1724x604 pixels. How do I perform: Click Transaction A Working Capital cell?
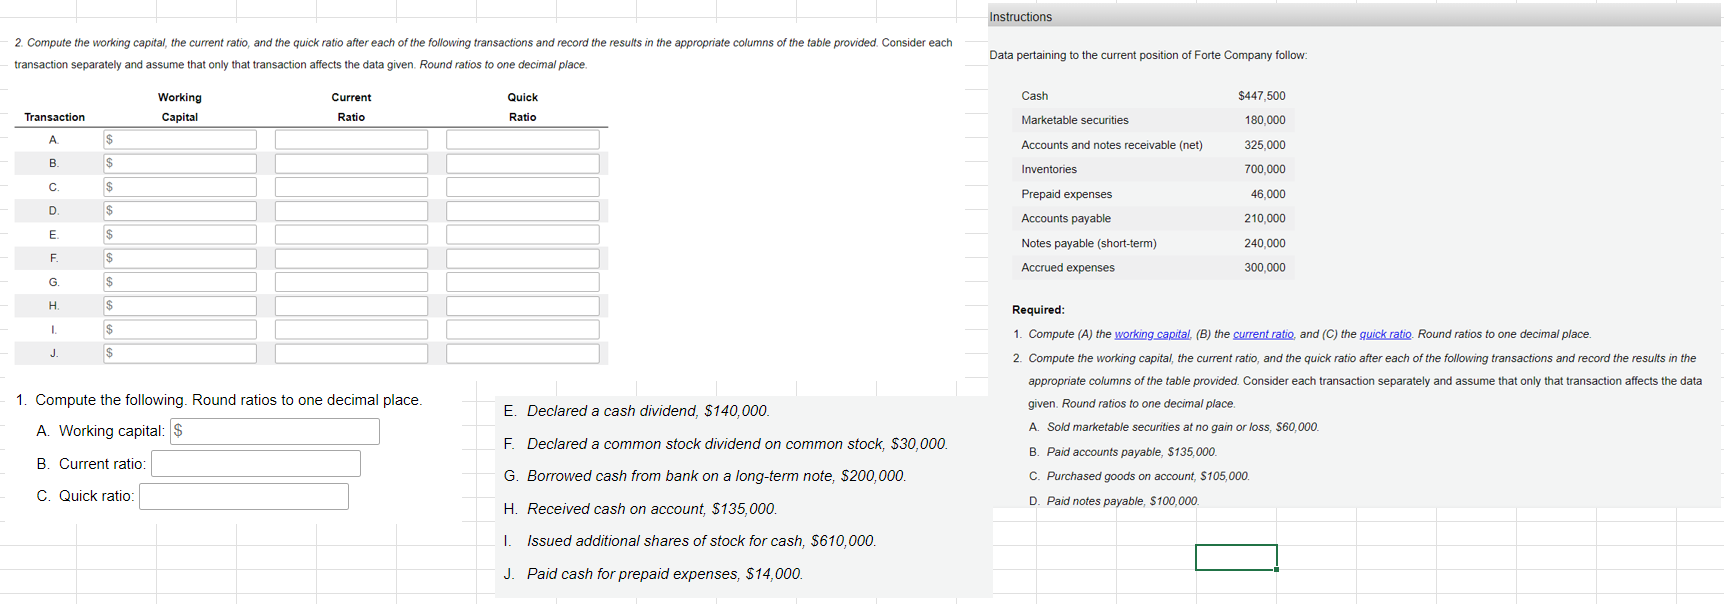(x=179, y=139)
